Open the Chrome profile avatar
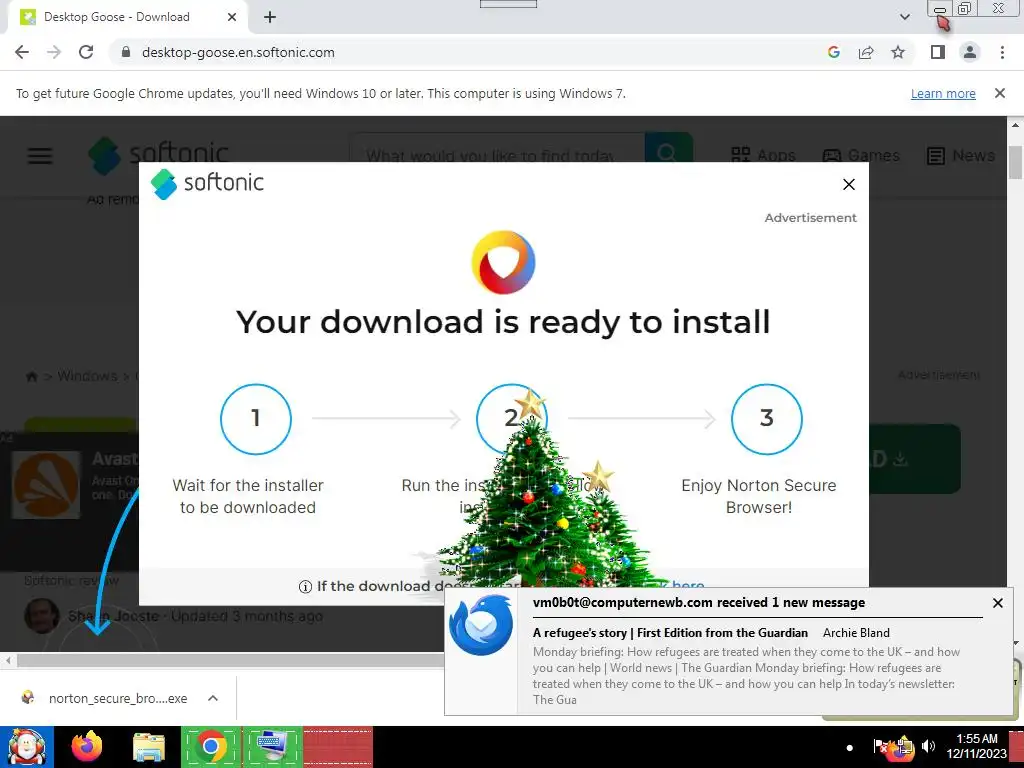 coord(970,52)
